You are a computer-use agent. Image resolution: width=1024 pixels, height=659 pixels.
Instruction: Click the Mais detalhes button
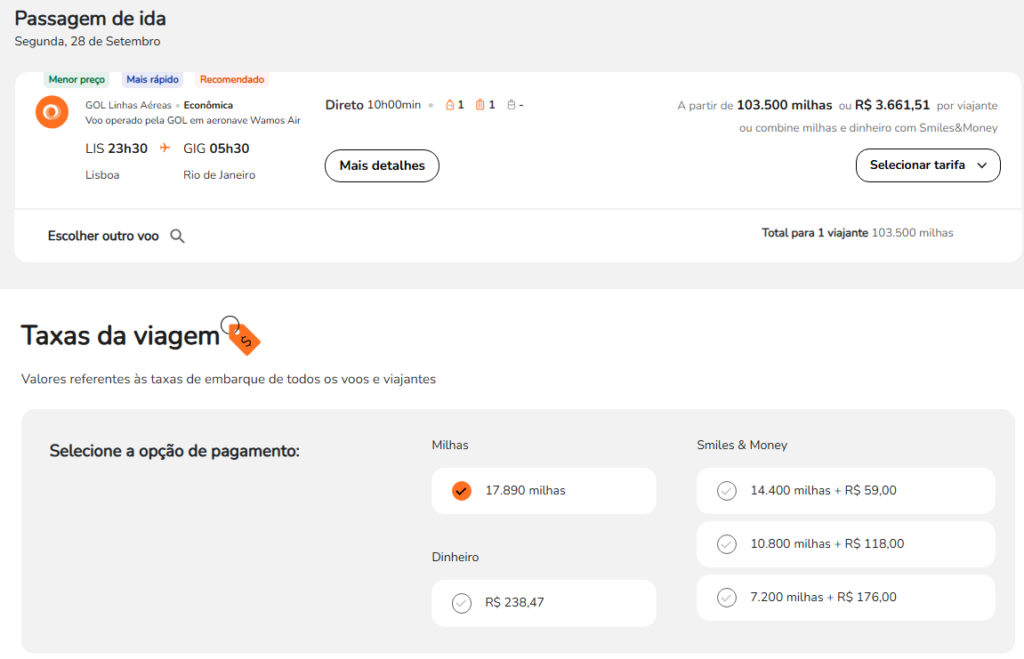tap(382, 165)
